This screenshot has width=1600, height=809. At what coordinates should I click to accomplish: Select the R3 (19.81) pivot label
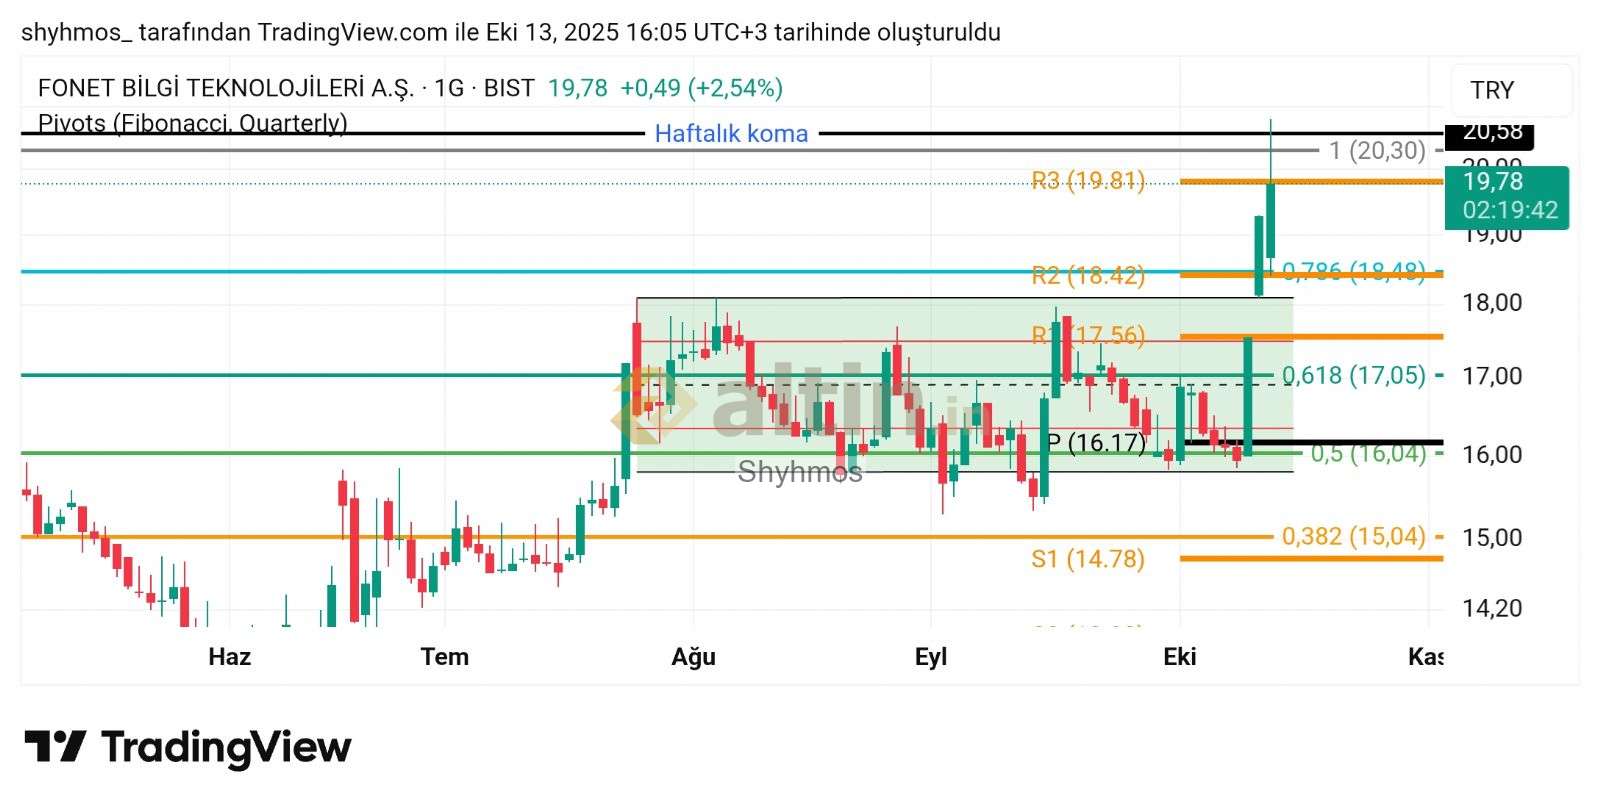click(1088, 180)
